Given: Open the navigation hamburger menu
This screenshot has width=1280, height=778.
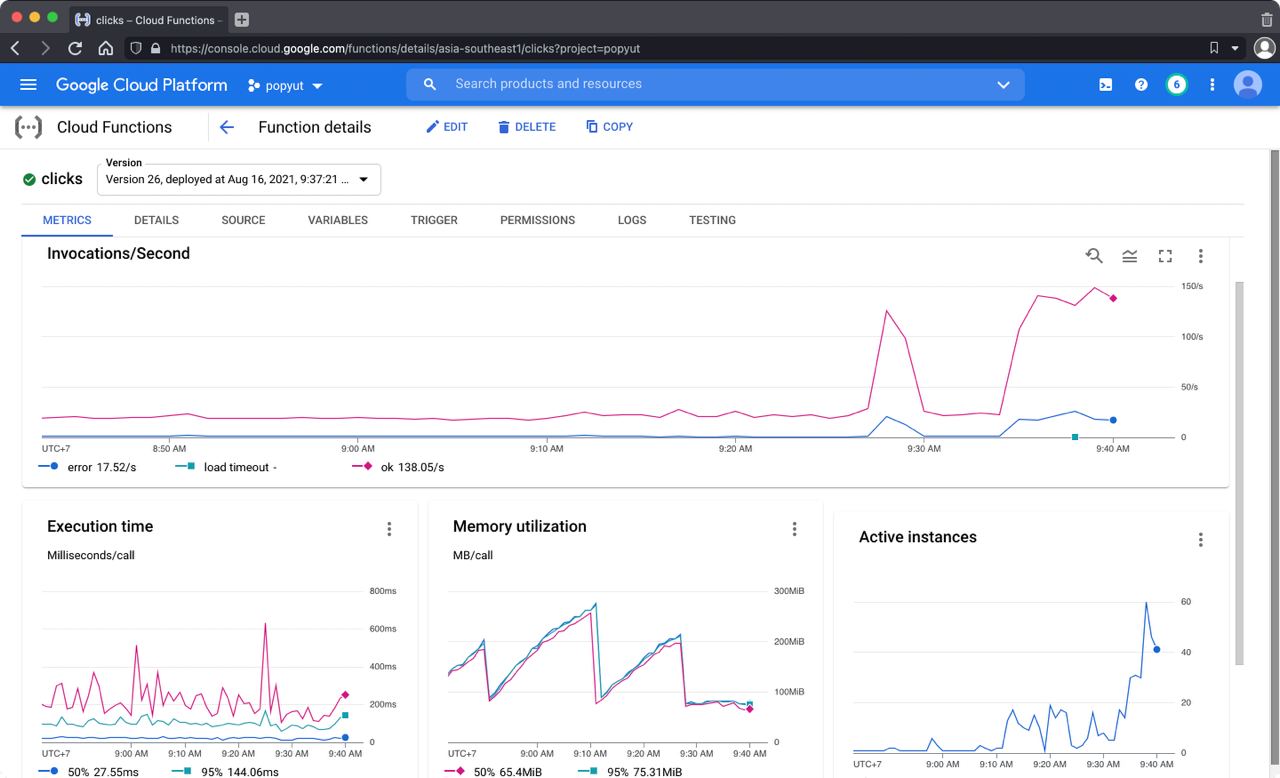Looking at the screenshot, I should click(28, 84).
